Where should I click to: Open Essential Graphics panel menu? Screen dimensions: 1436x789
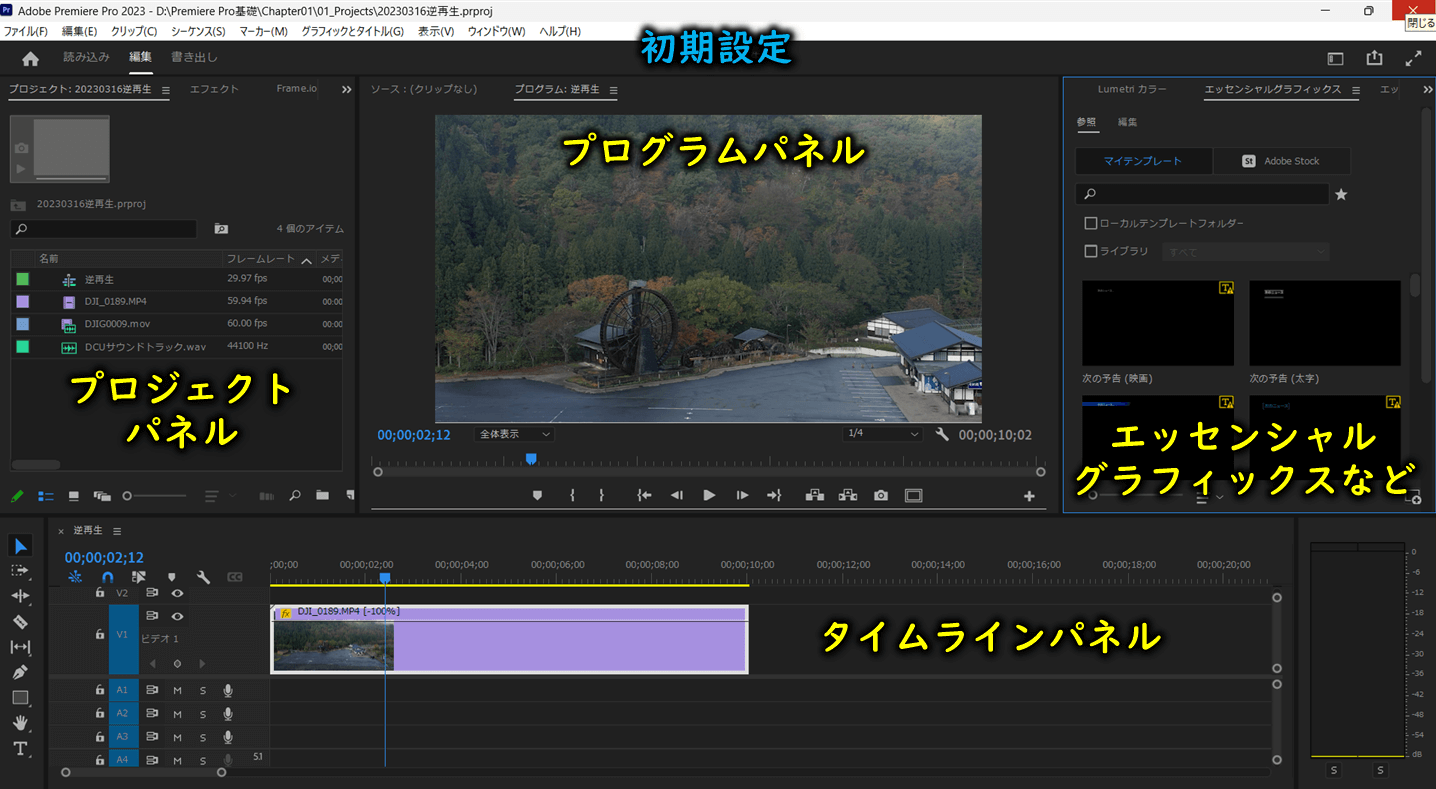(1355, 90)
